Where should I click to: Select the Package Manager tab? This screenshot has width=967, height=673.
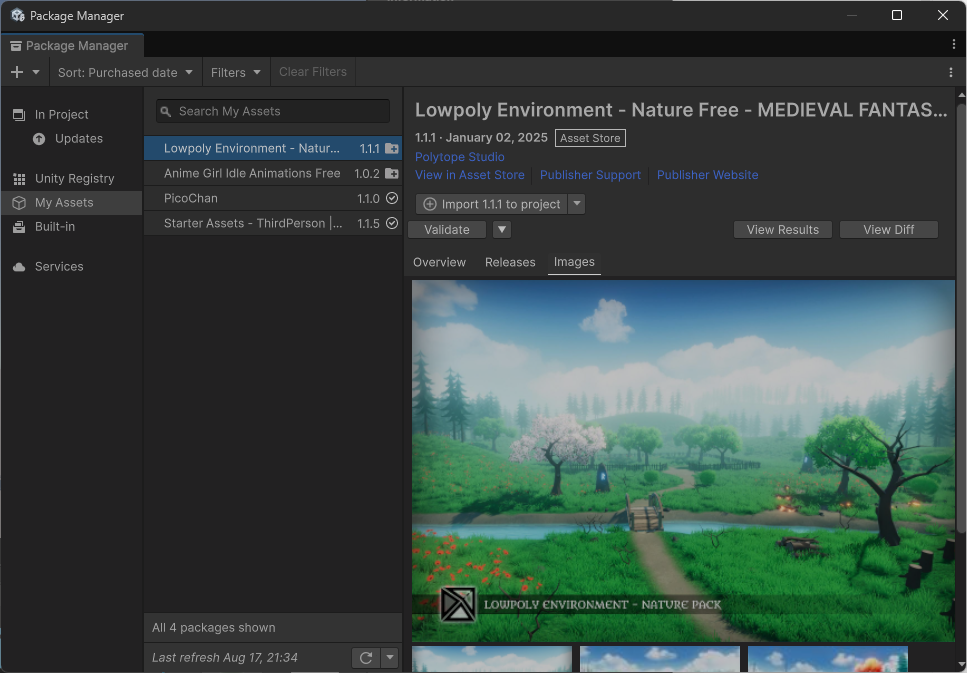(x=72, y=46)
